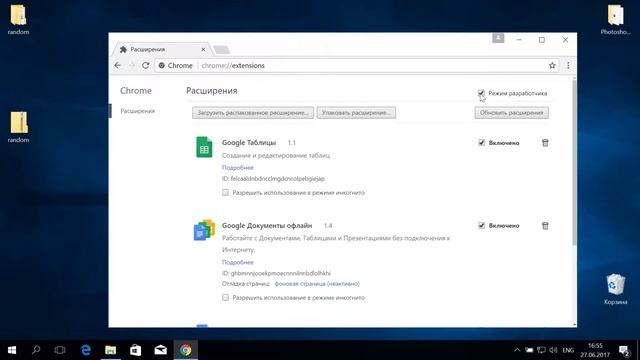The width and height of the screenshot is (640, 360).
Task: Open фоновая страница (неактивно) link
Action: (317, 284)
